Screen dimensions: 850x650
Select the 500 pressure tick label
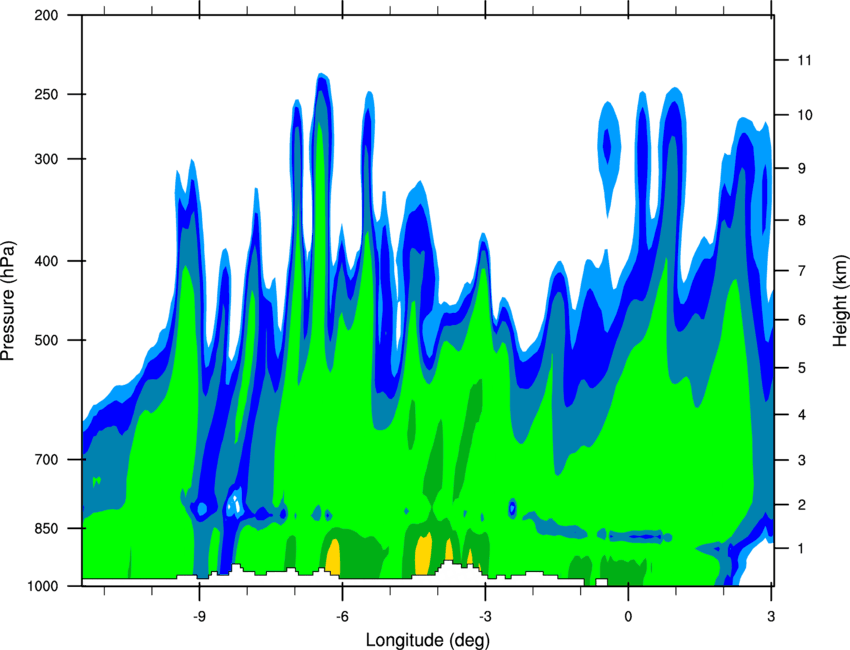[x=46, y=340]
